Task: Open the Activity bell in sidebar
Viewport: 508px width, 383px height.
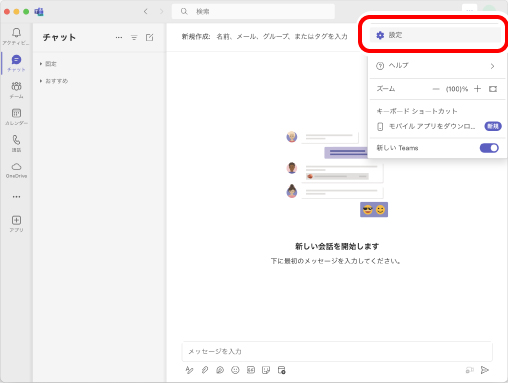Action: click(16, 32)
